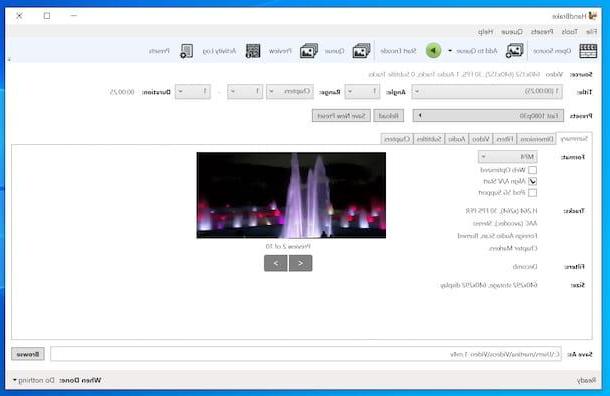Screen dimensions: 610x396
Task: Toggle the Presets panel toolbar icon
Action: coord(186,51)
